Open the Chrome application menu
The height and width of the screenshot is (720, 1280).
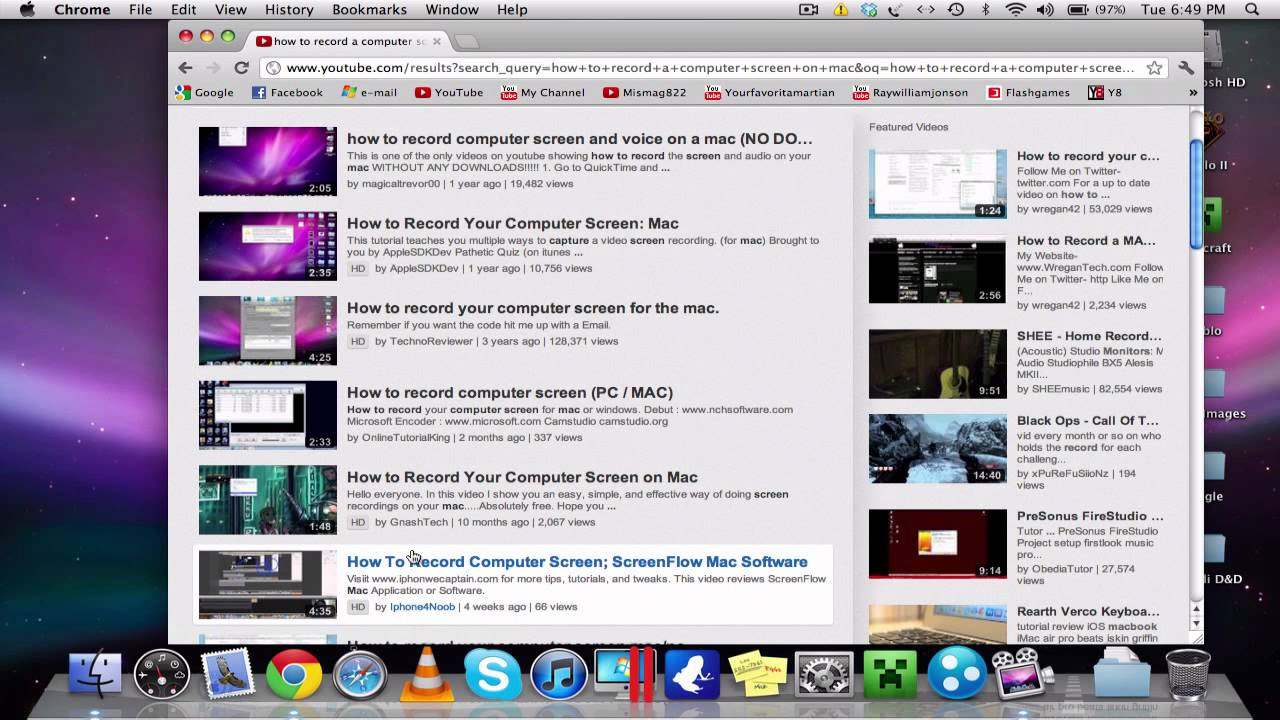(x=82, y=10)
